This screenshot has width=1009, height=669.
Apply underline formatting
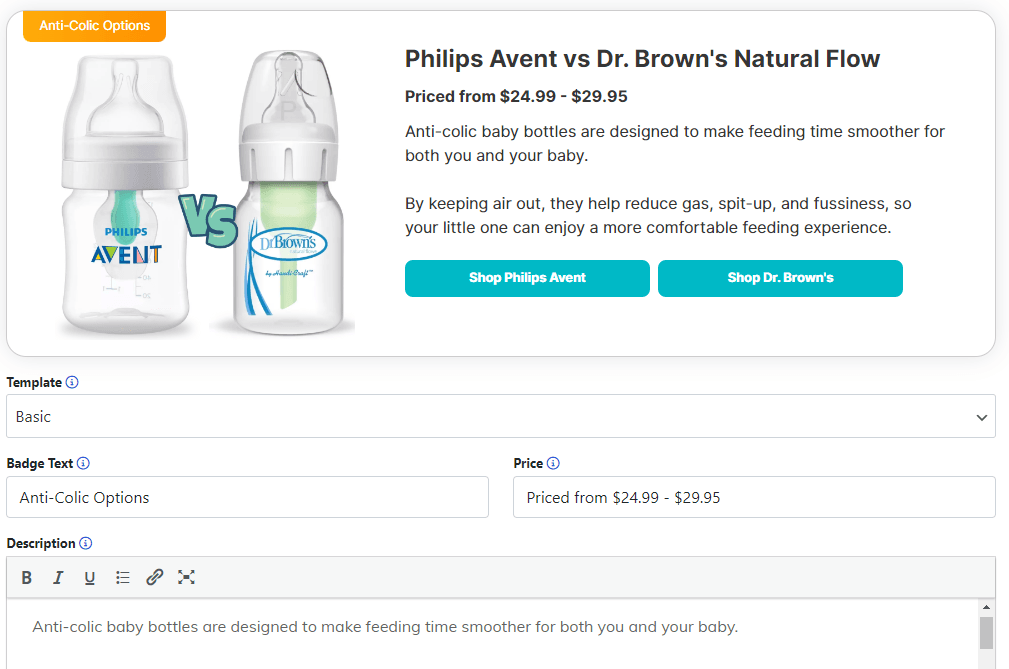tap(90, 577)
